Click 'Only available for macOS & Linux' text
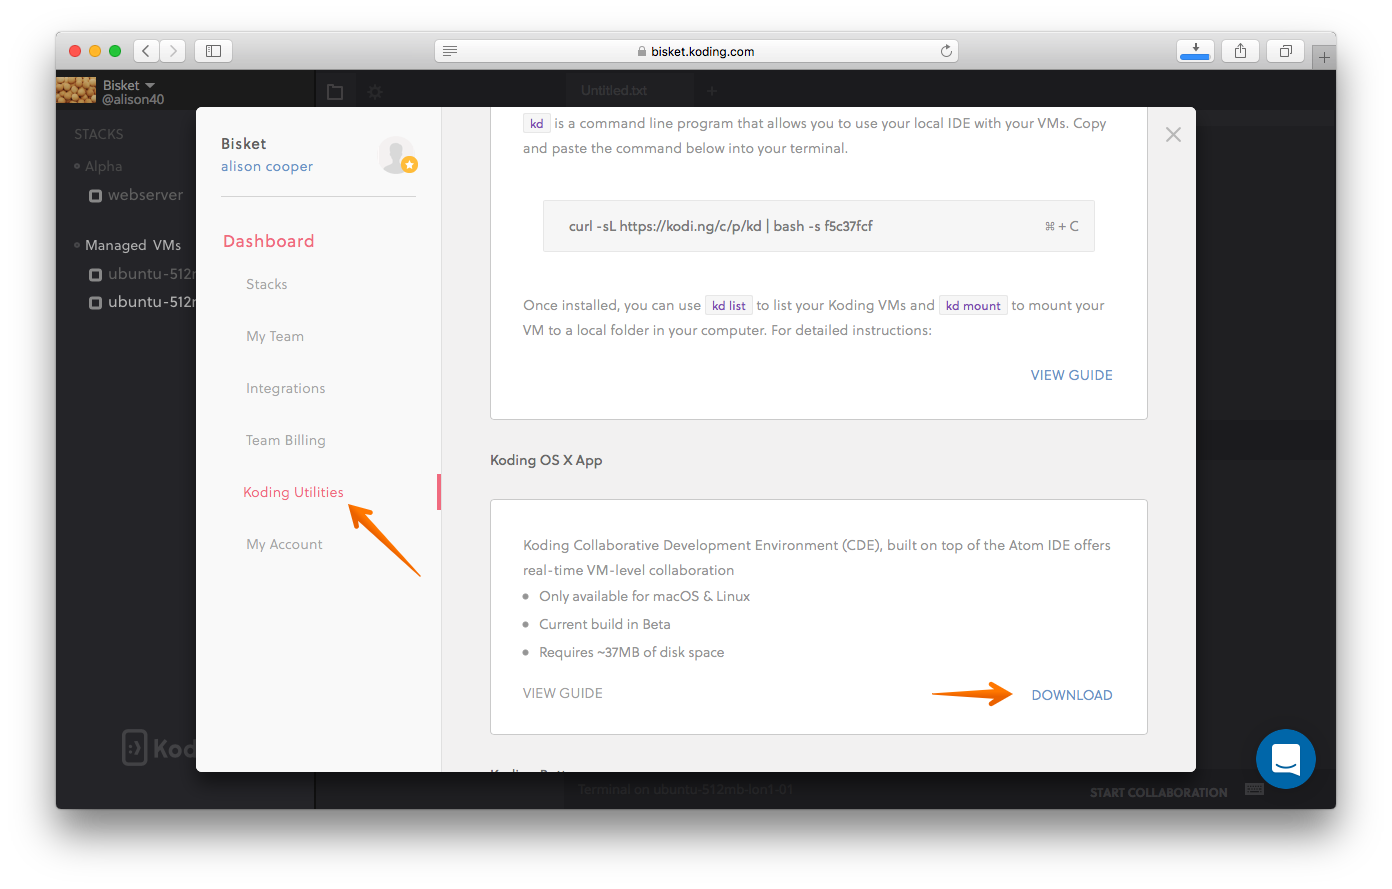 point(644,596)
